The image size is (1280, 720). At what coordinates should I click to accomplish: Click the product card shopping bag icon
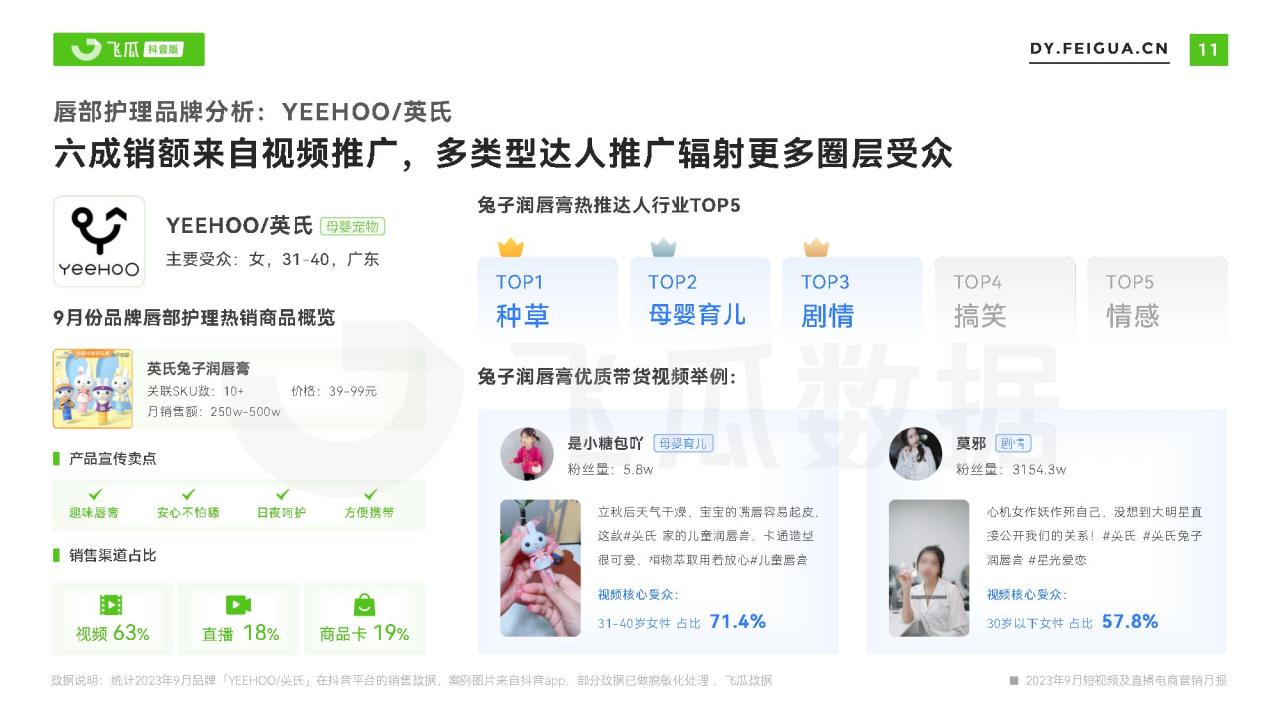coord(364,605)
